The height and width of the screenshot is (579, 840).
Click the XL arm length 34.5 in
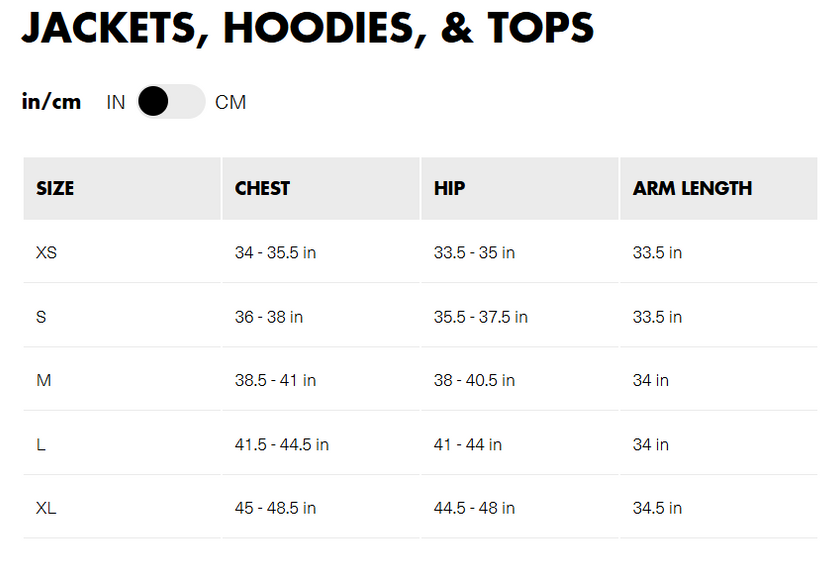point(657,509)
